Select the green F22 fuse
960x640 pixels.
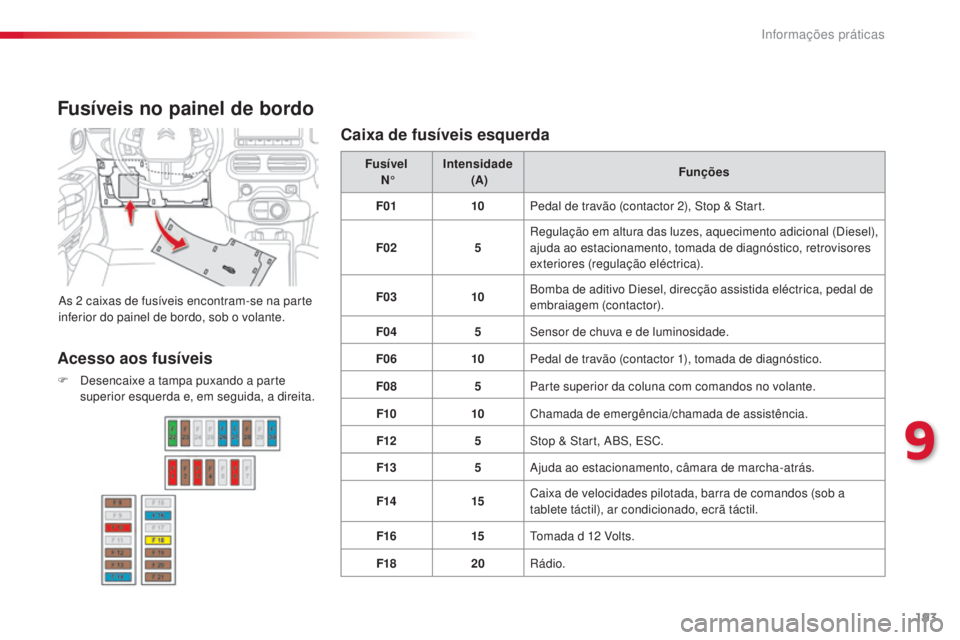[x=173, y=434]
